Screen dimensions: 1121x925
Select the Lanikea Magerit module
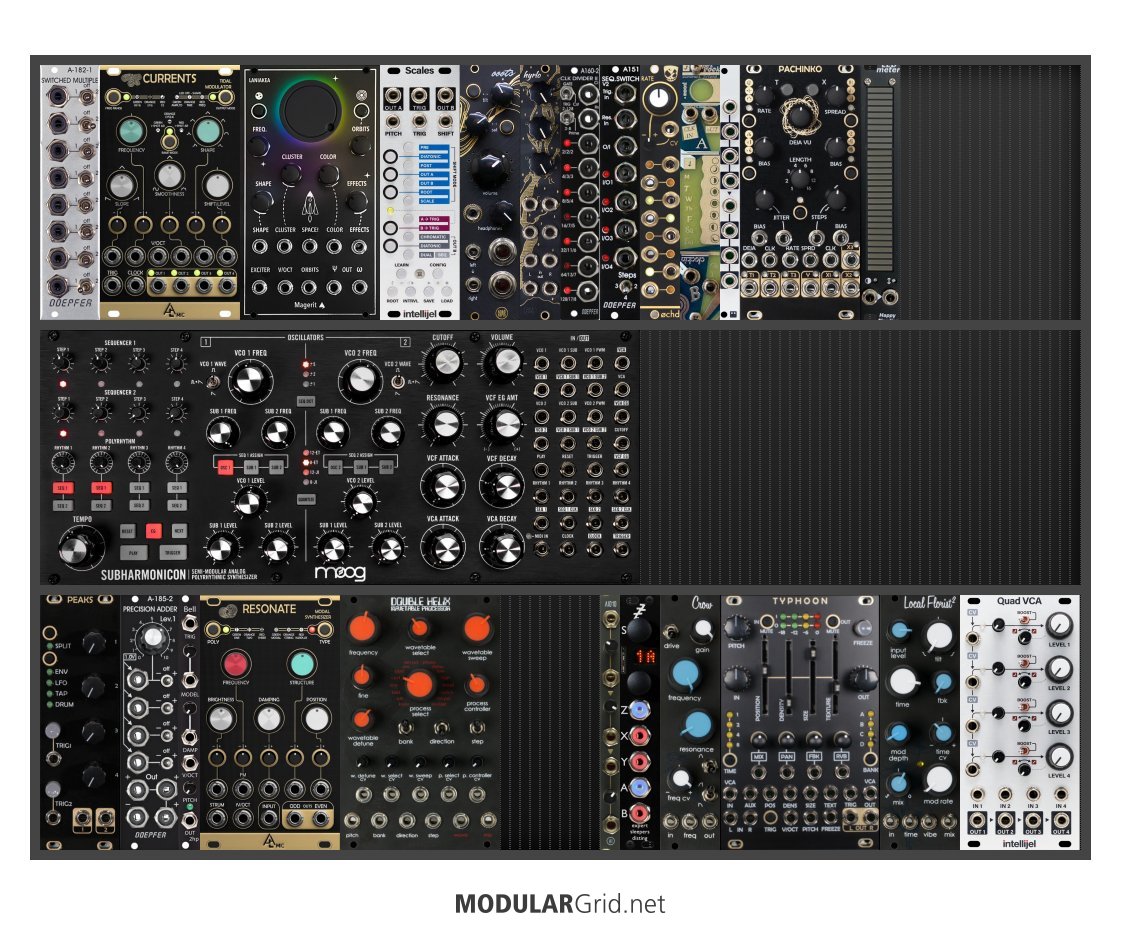coord(310,192)
